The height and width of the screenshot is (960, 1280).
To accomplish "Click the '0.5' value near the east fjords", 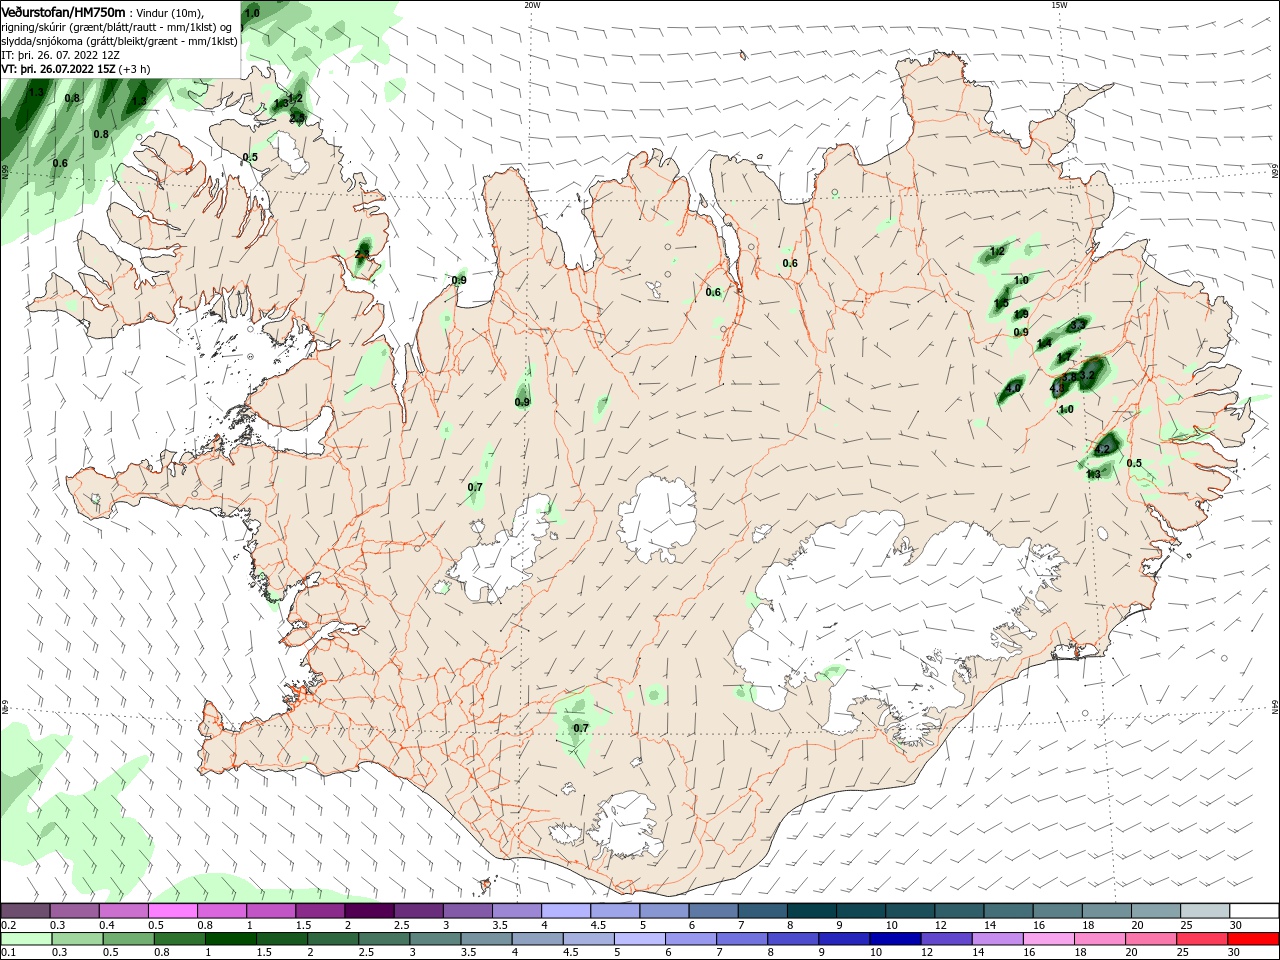I will tap(1134, 463).
